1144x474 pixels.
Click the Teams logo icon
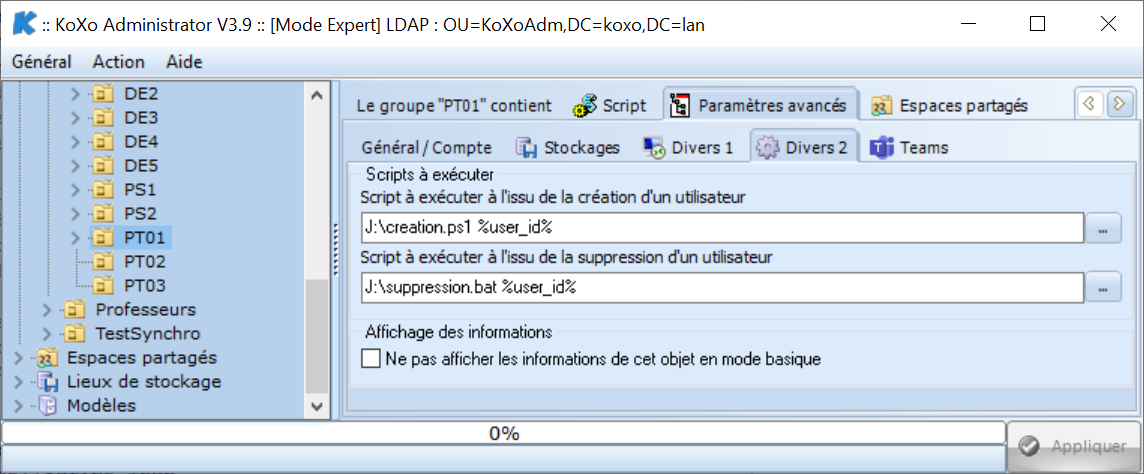(882, 147)
